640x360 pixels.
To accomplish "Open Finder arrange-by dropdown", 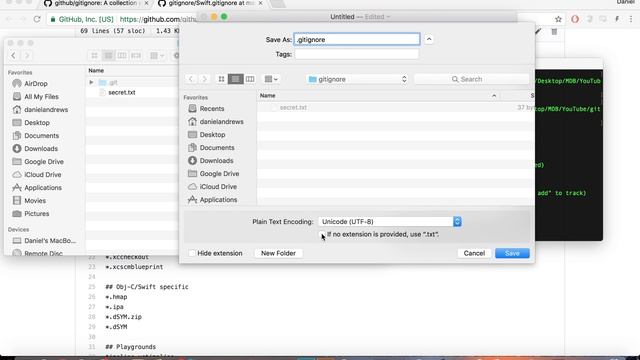I will [157, 56].
